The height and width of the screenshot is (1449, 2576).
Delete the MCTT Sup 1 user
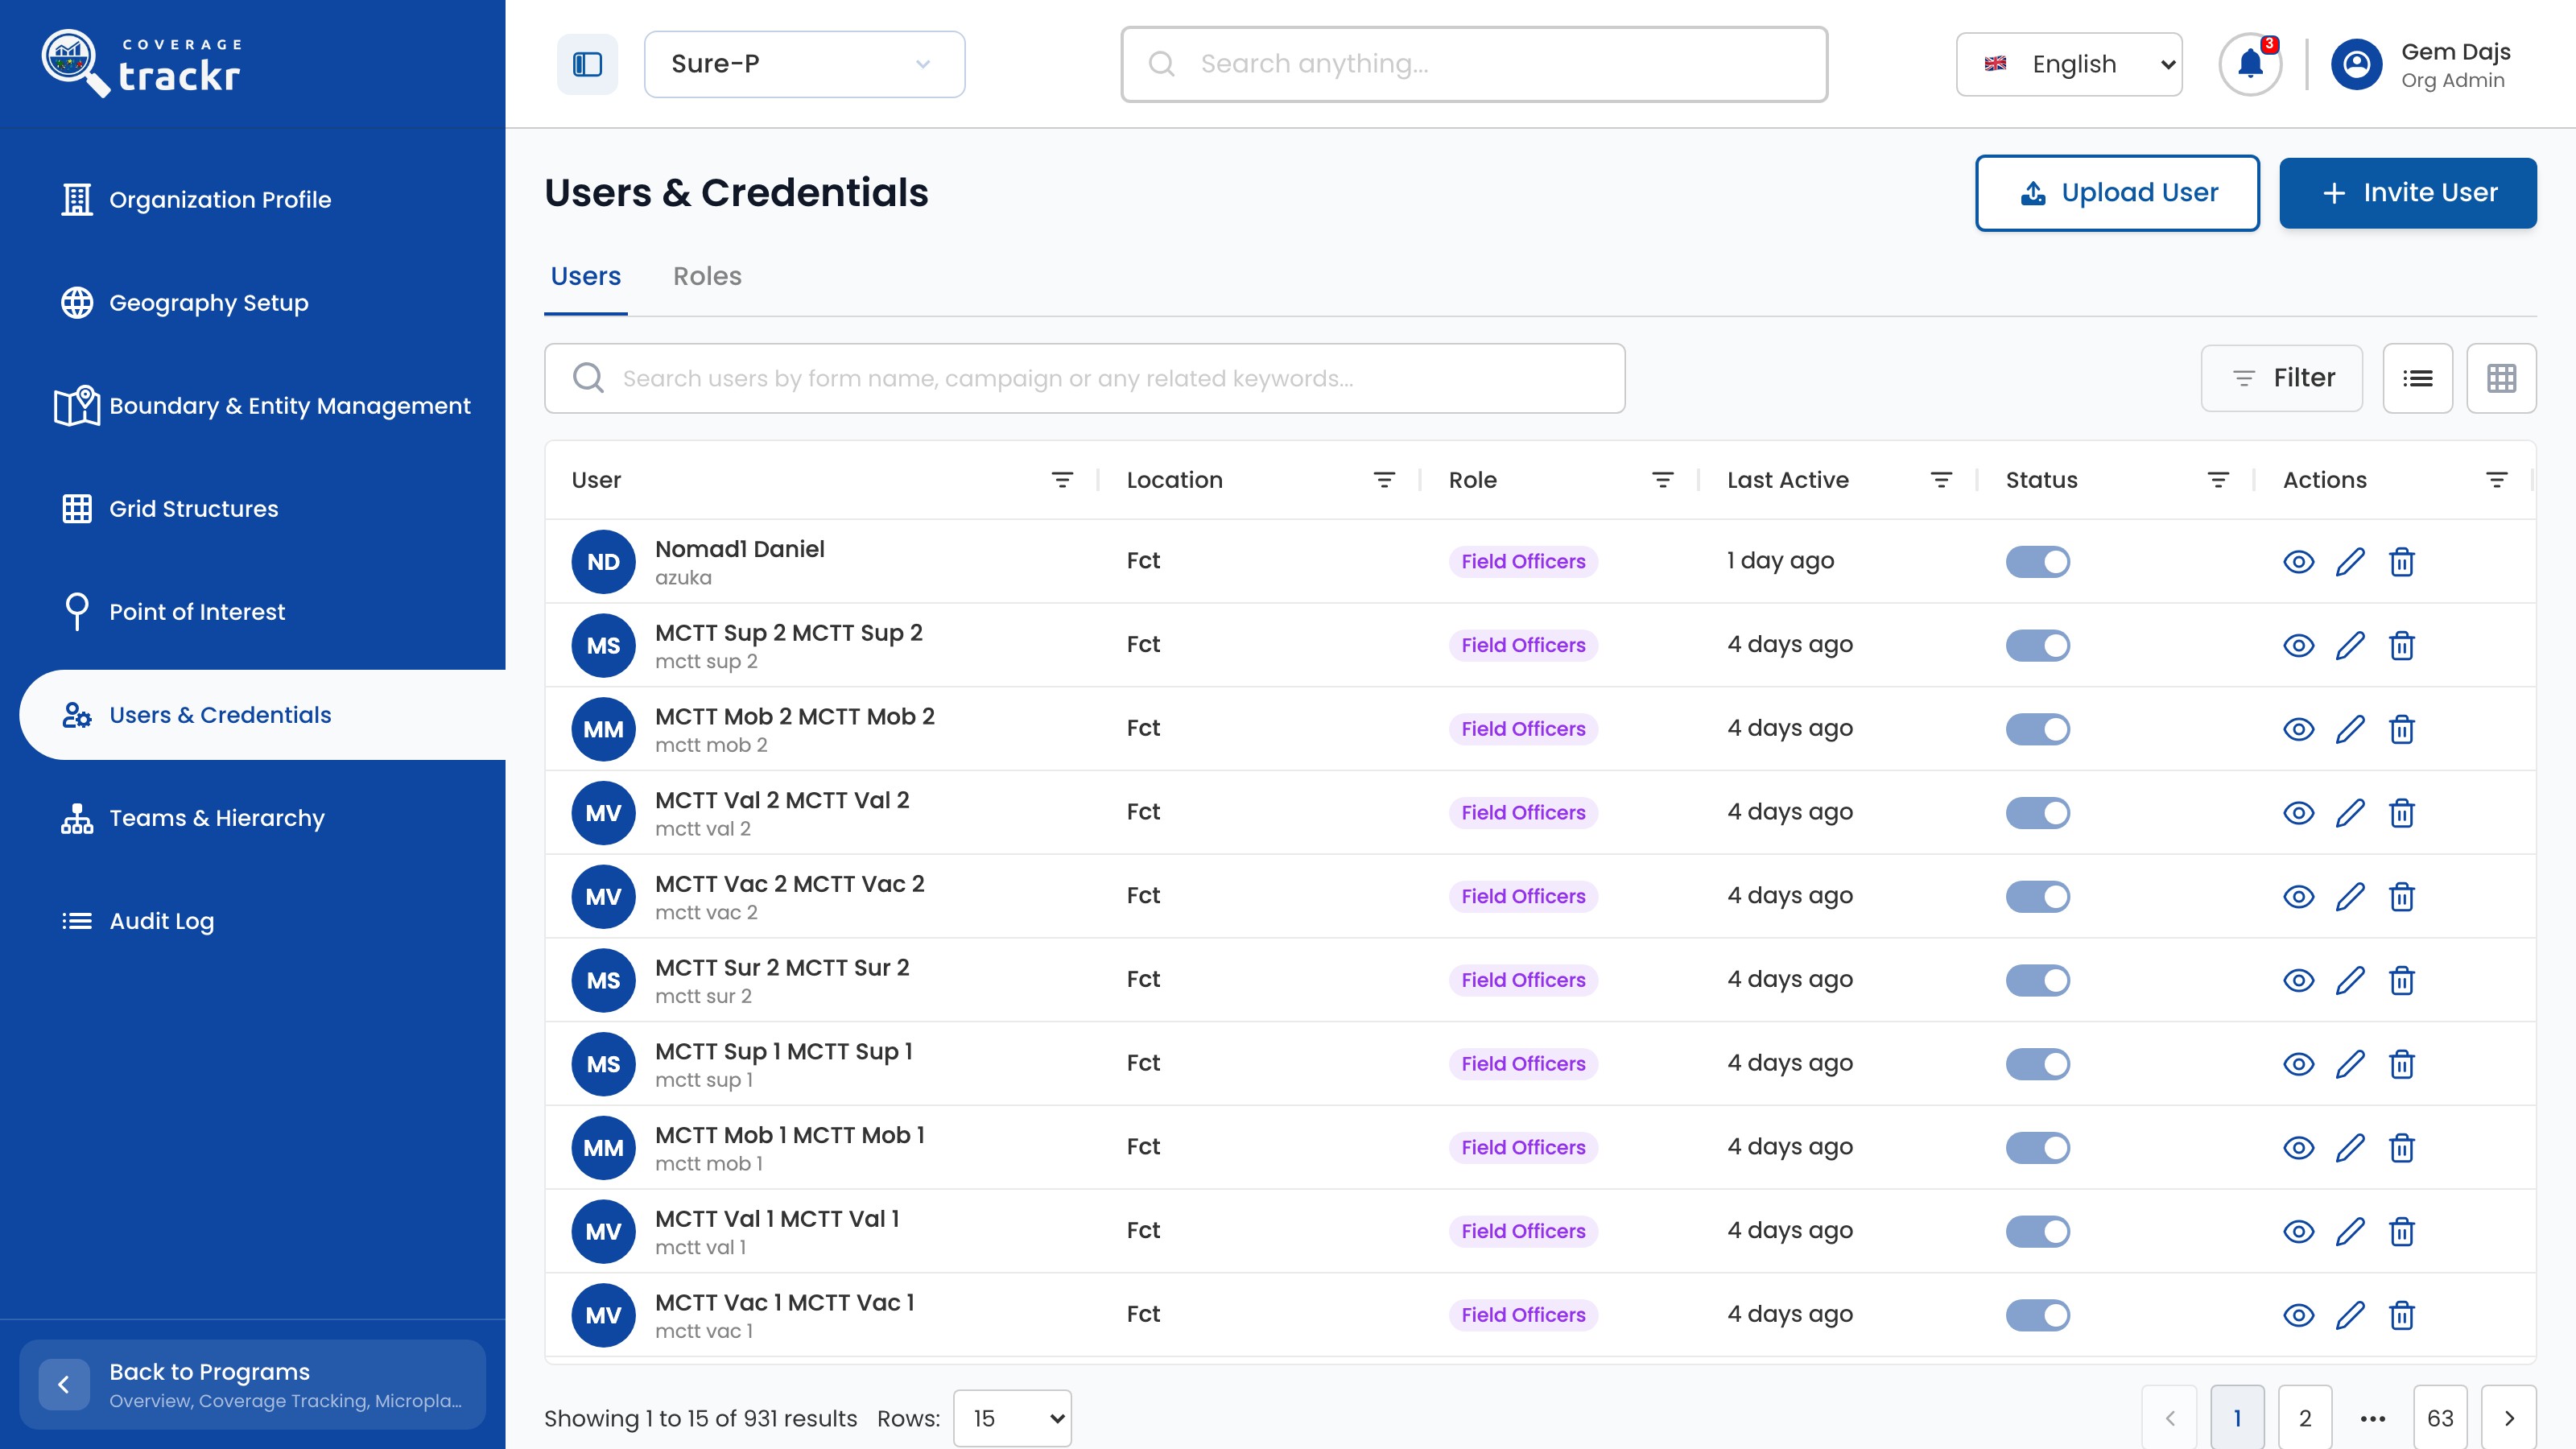[2402, 1065]
